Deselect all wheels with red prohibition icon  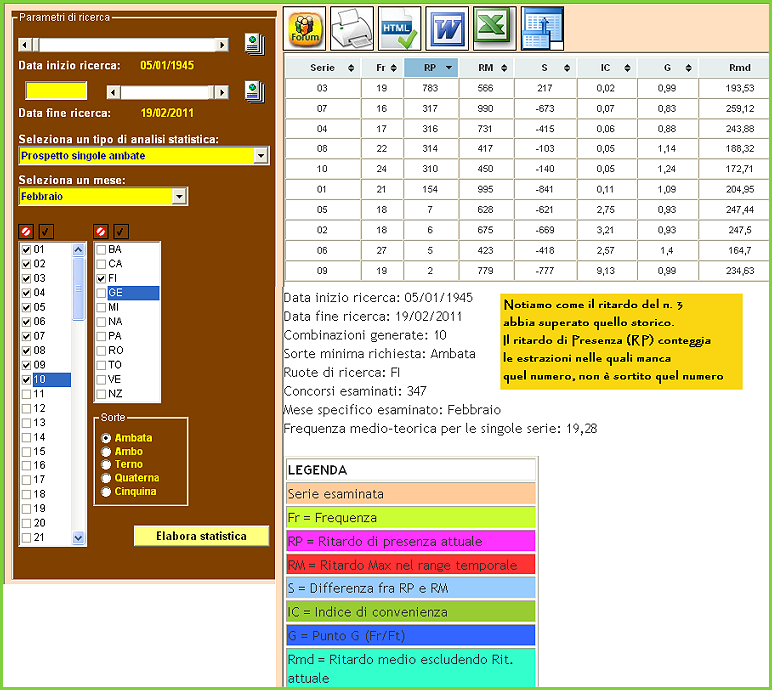tap(101, 231)
